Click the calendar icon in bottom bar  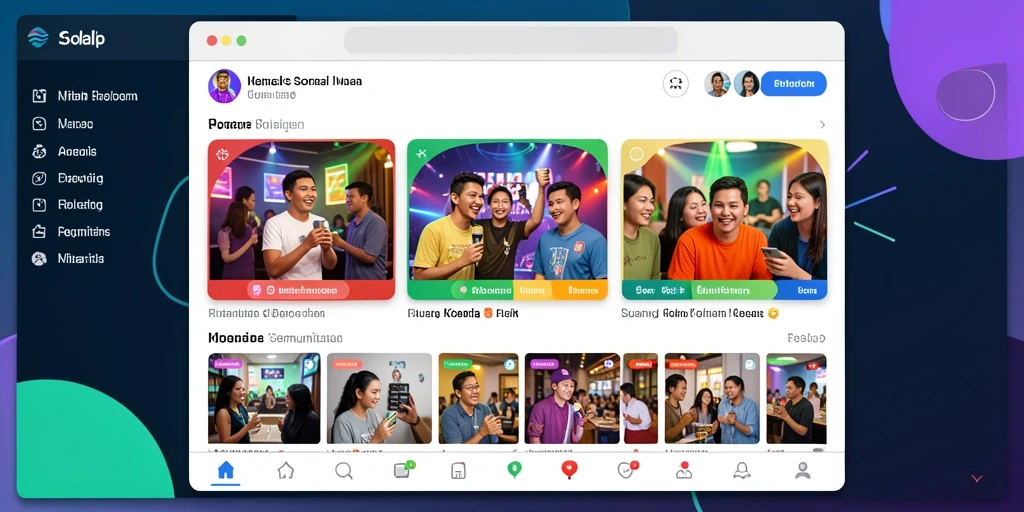tap(458, 471)
